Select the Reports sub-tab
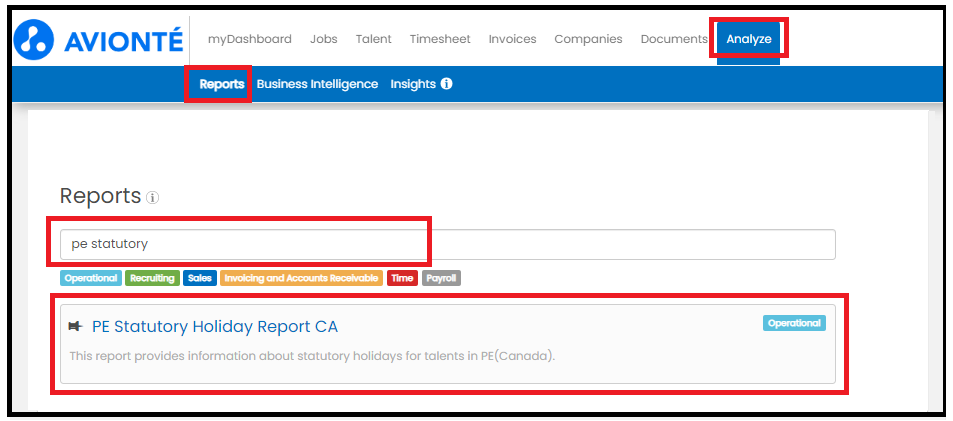Image resolution: width=953 pixels, height=421 pixels. tap(222, 84)
